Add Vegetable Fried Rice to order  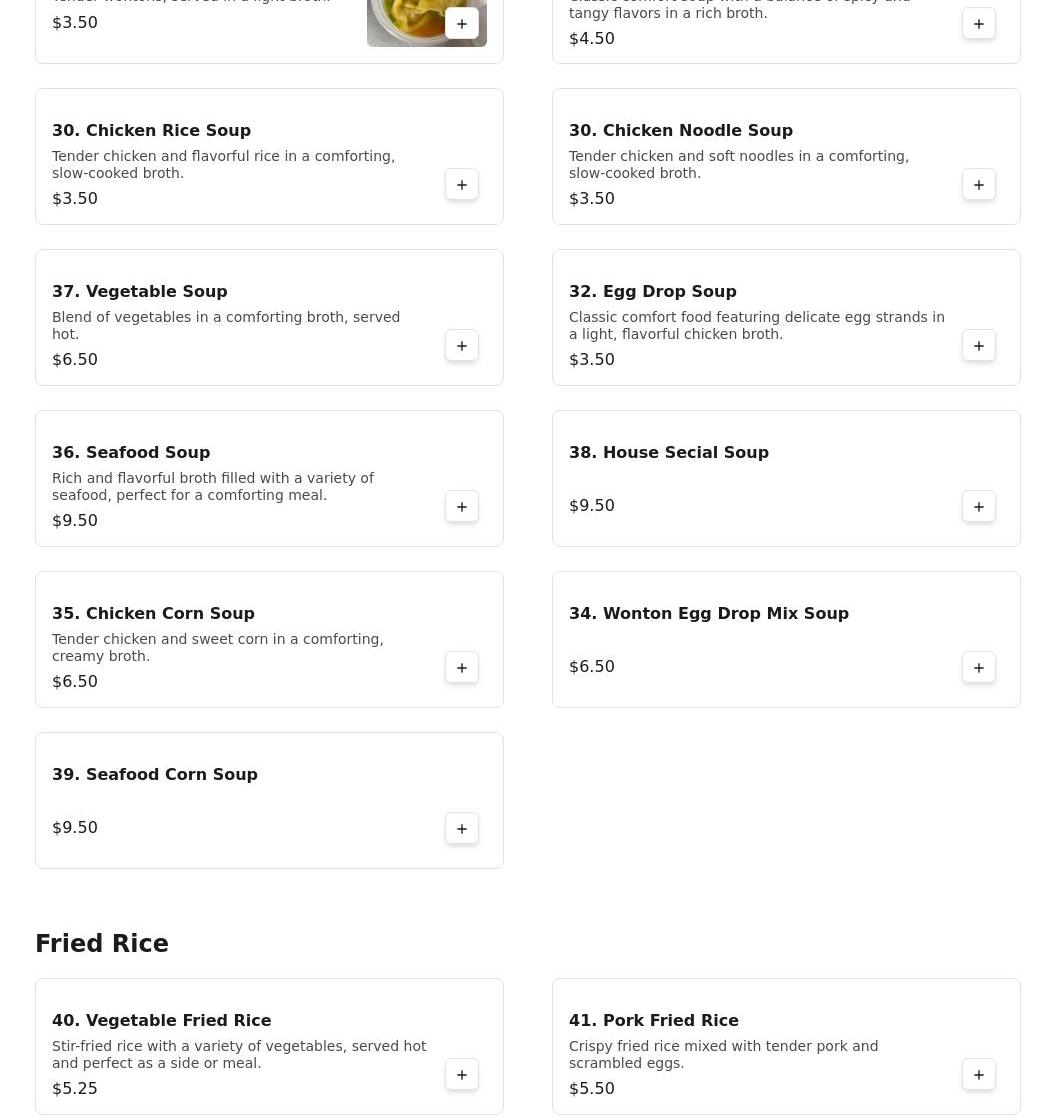coord(462,1074)
